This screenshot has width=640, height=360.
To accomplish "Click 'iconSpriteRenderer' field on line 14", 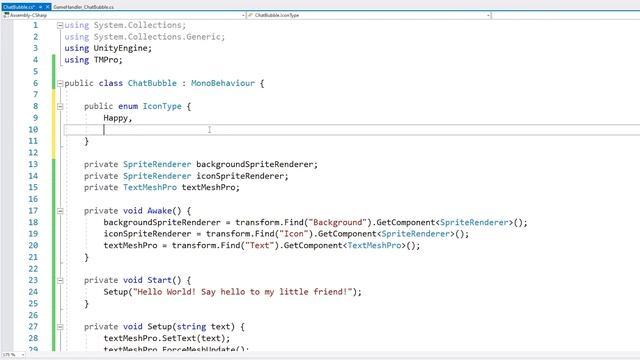I will pyautogui.click(x=240, y=176).
